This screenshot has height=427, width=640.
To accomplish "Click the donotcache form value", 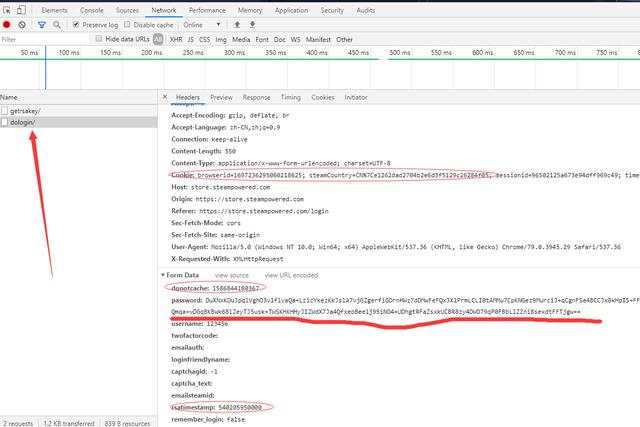I will [x=236, y=288].
